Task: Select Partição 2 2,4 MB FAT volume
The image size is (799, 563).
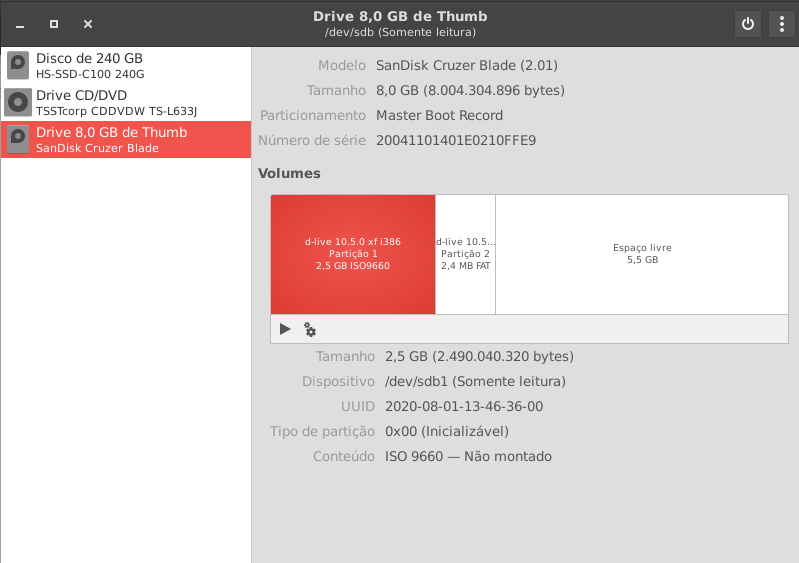Action: coord(465,254)
